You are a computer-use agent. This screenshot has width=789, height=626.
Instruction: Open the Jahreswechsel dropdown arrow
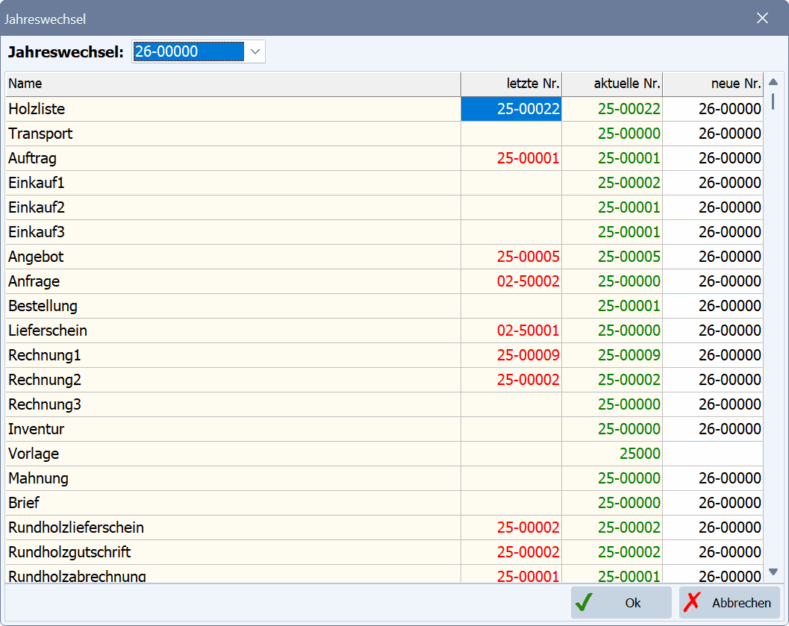pyautogui.click(x=255, y=52)
